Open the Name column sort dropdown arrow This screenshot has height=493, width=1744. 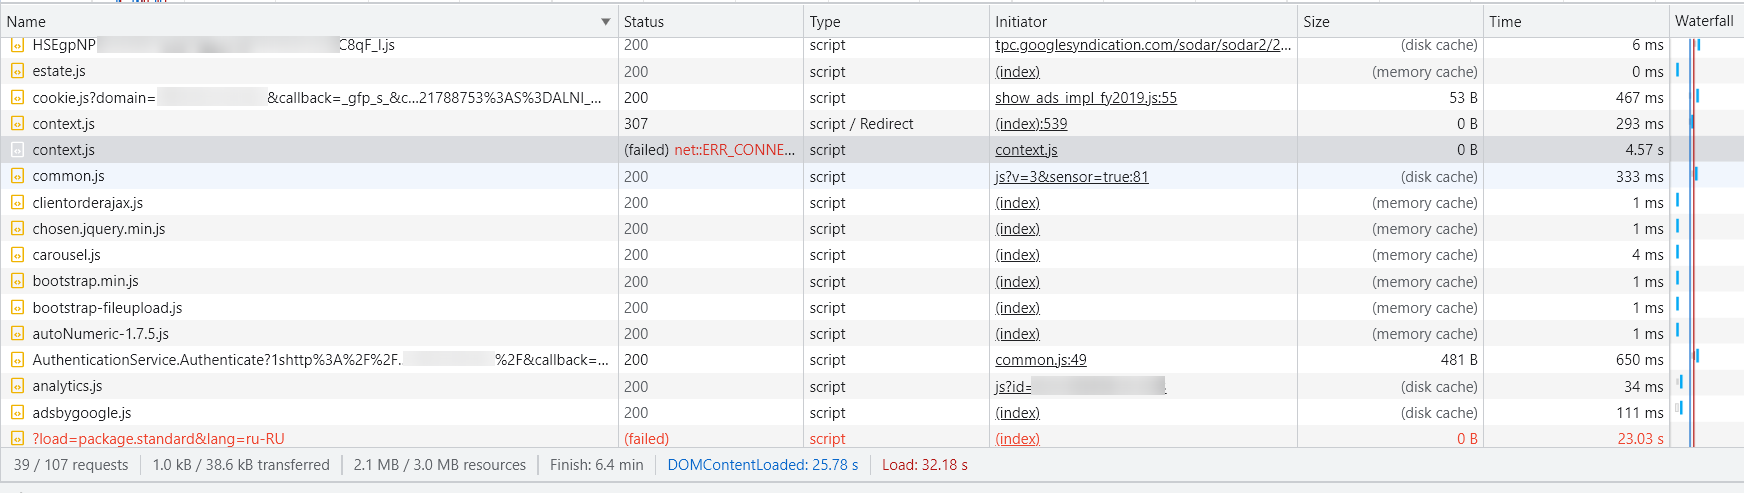[x=605, y=22]
